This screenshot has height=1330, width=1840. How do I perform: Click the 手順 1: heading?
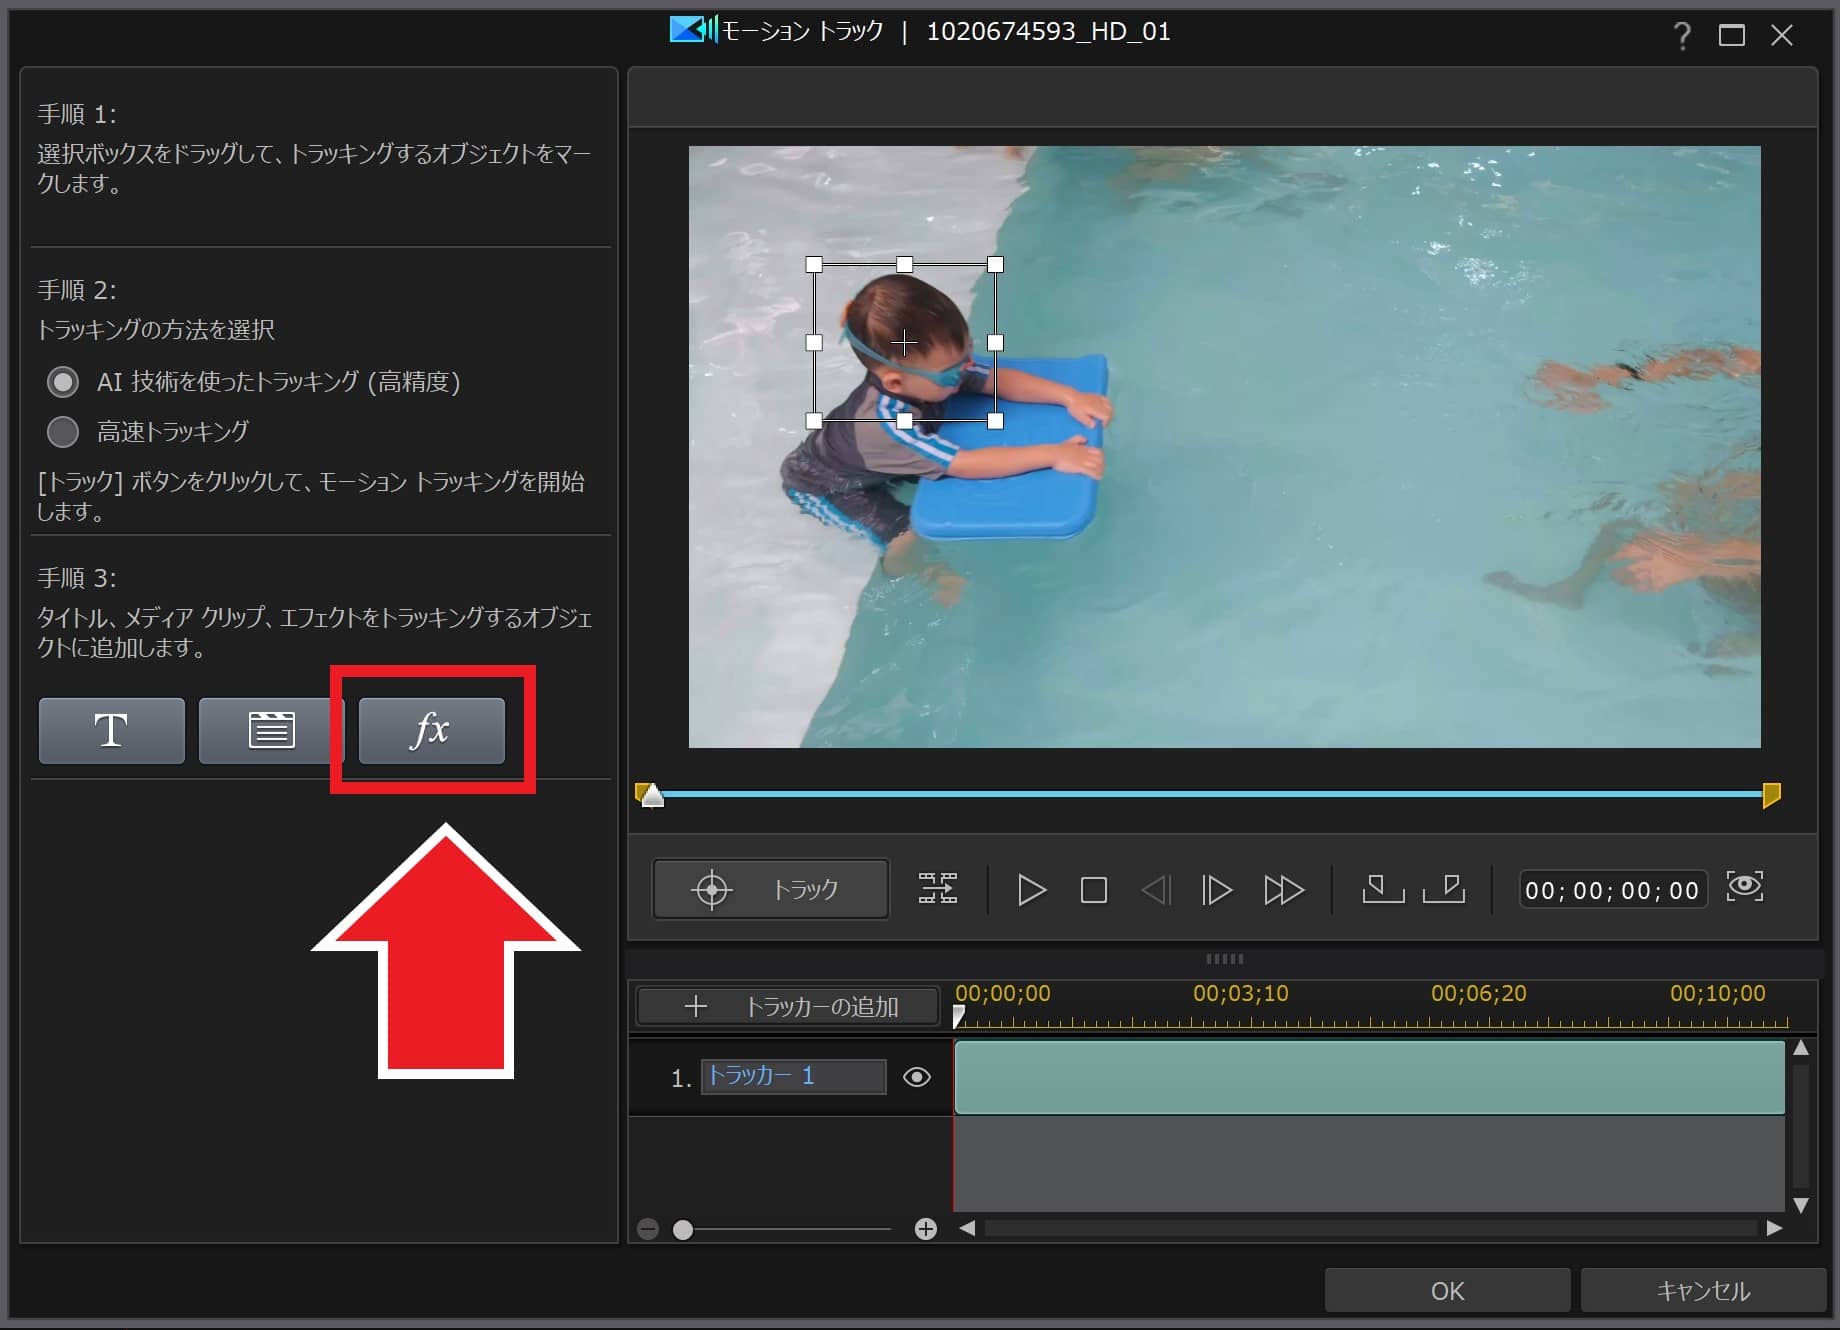coord(77,114)
